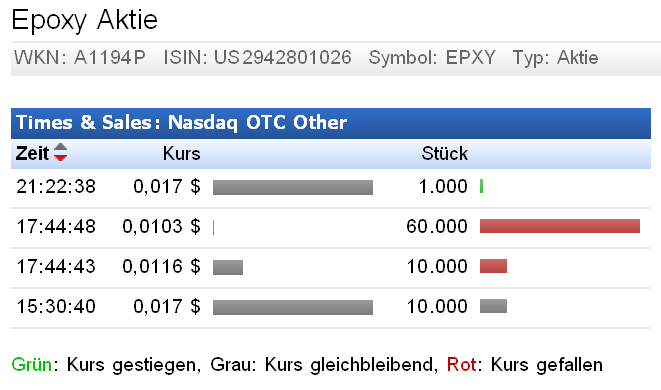Select the ISIN US2942801026 text
Screen dimensions: 661x390
[258, 57]
